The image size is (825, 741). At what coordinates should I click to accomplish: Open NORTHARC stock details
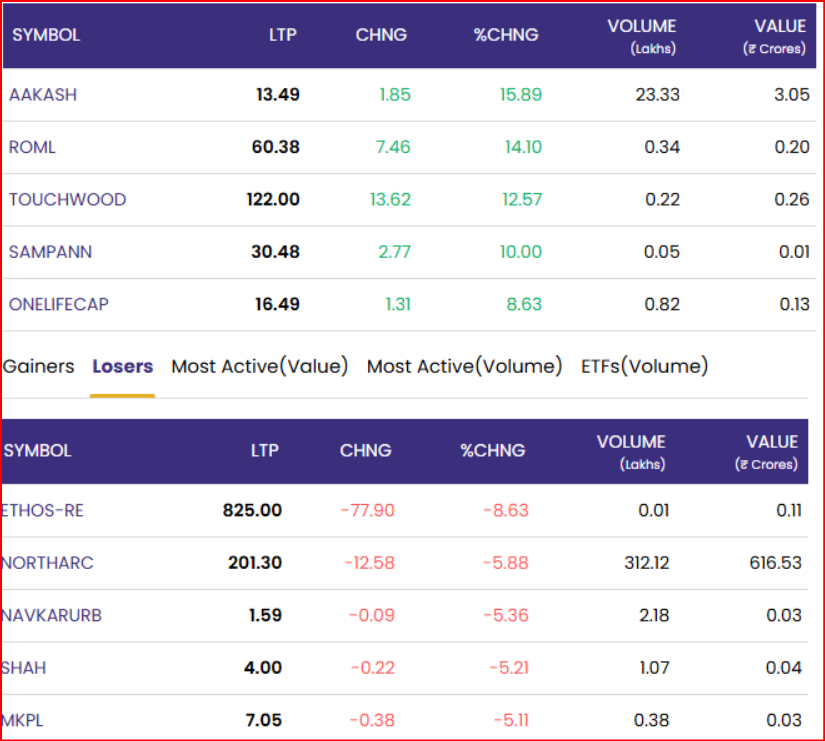click(47, 563)
